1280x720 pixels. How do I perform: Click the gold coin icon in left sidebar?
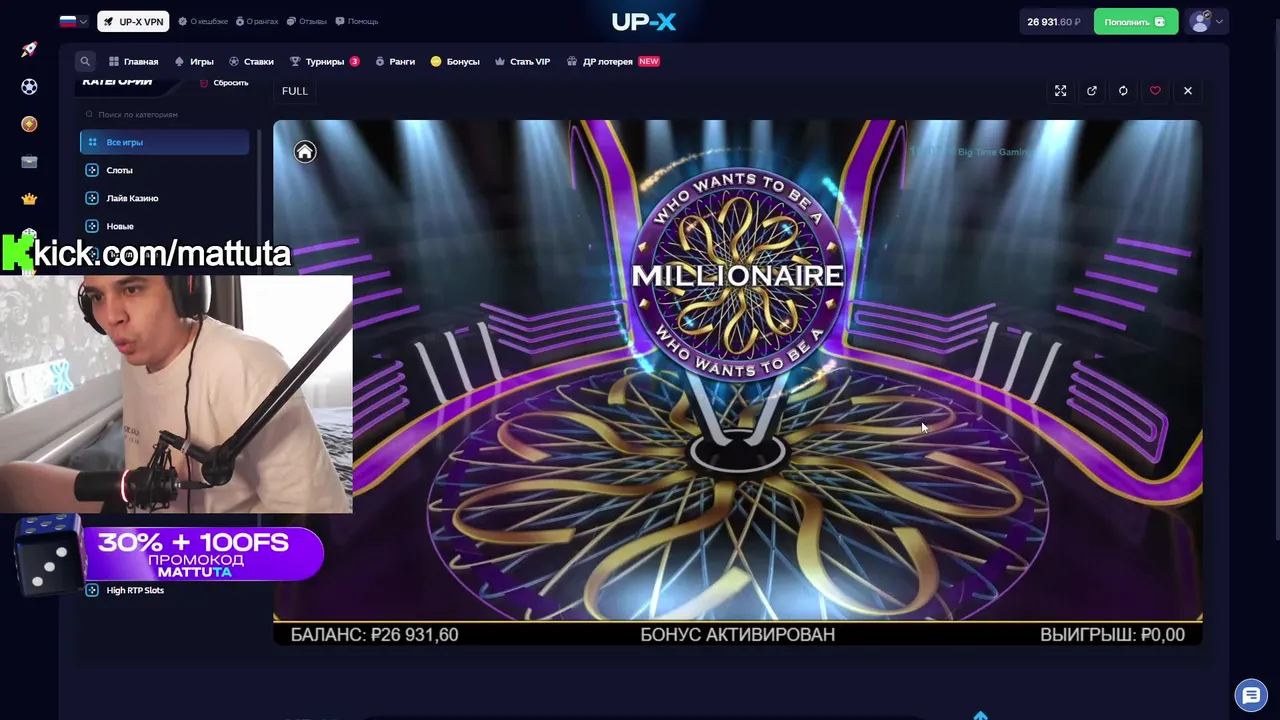(29, 124)
